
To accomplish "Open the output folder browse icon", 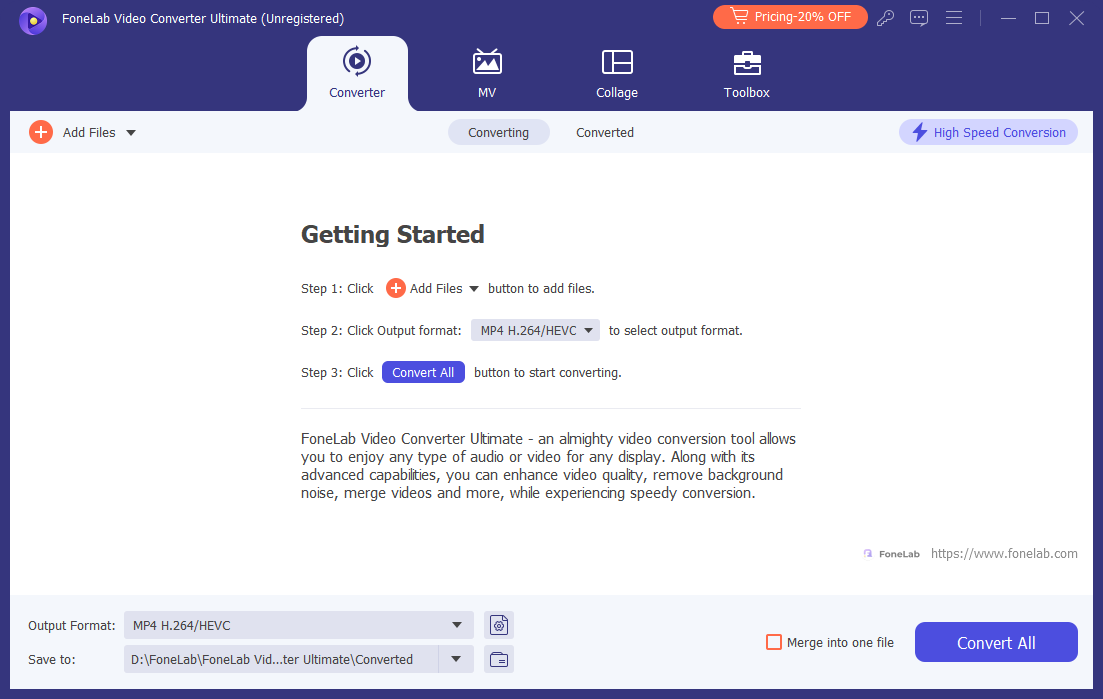I will (498, 659).
